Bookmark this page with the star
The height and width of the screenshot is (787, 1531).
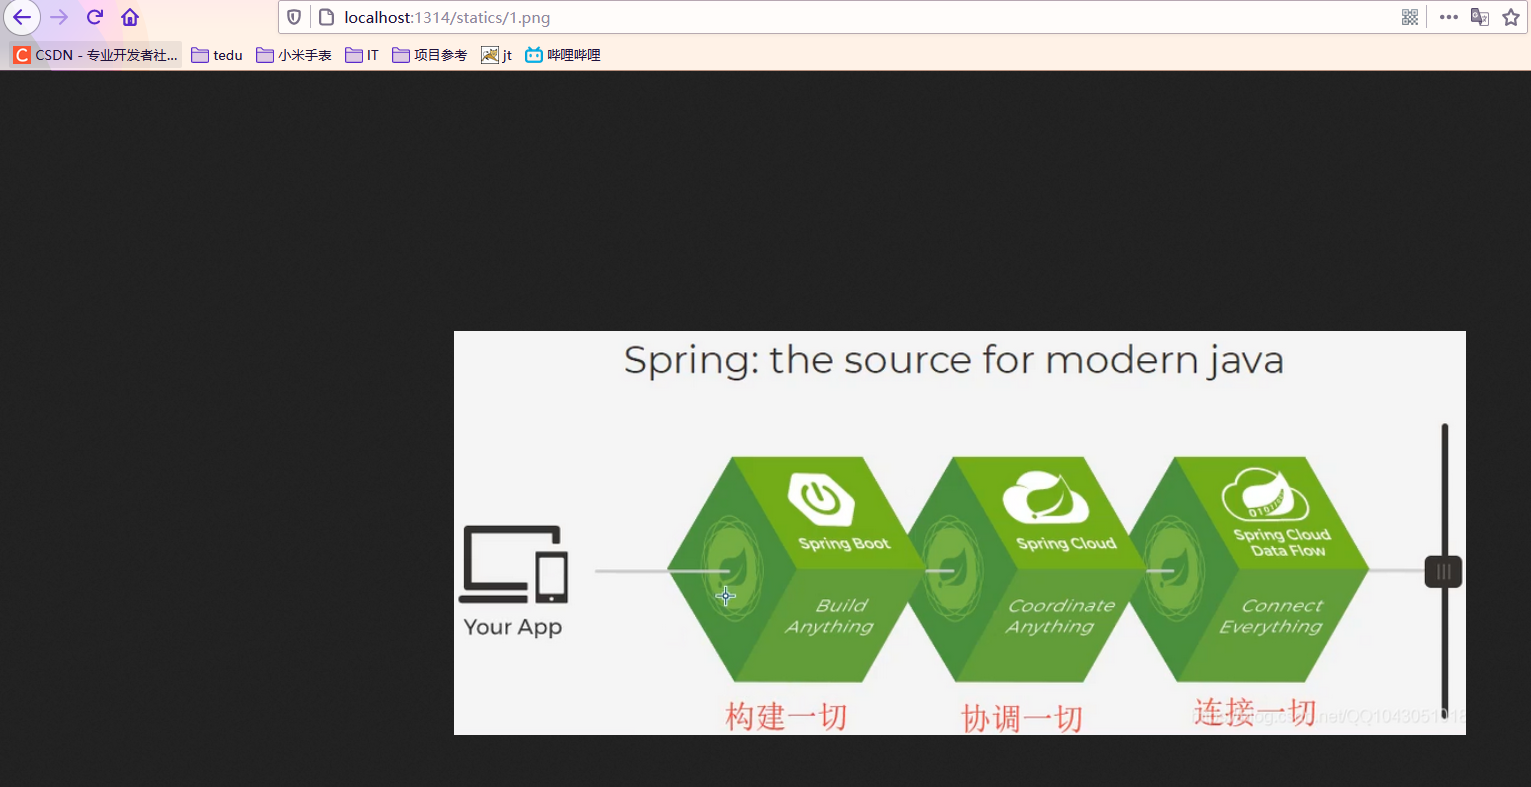point(1511,17)
